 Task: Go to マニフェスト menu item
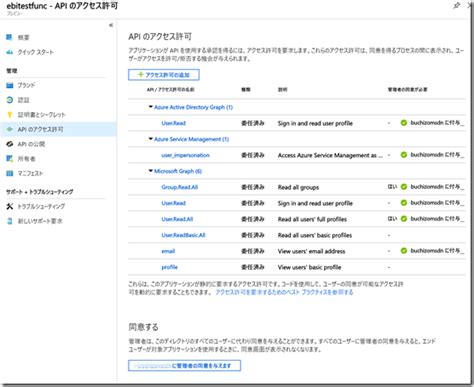coord(30,174)
